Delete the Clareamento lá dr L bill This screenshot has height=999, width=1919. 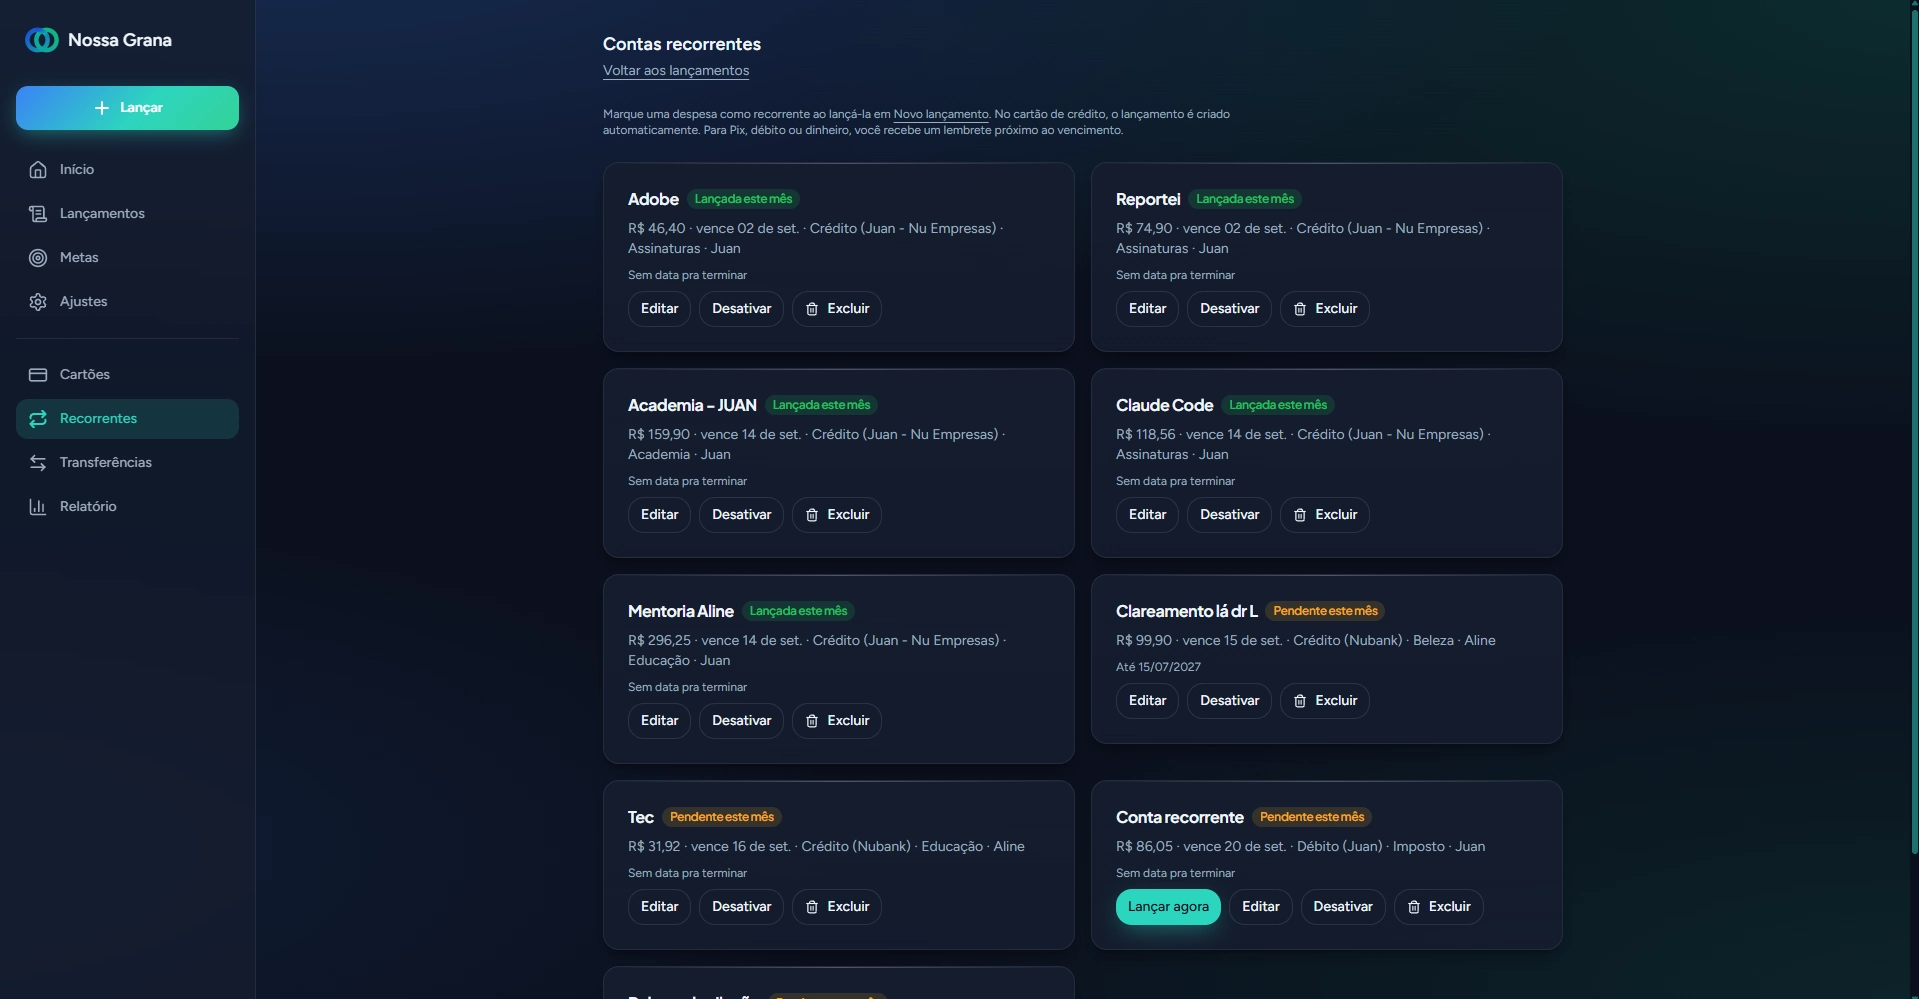pyautogui.click(x=1325, y=701)
